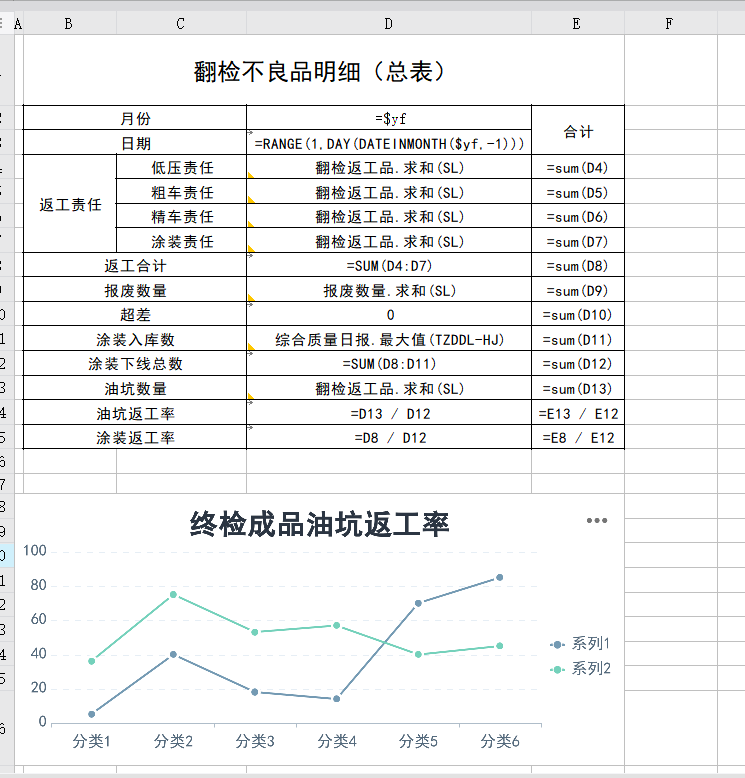745x778 pixels.
Task: Select the 返工责任 merged cell
Action: 70,205
